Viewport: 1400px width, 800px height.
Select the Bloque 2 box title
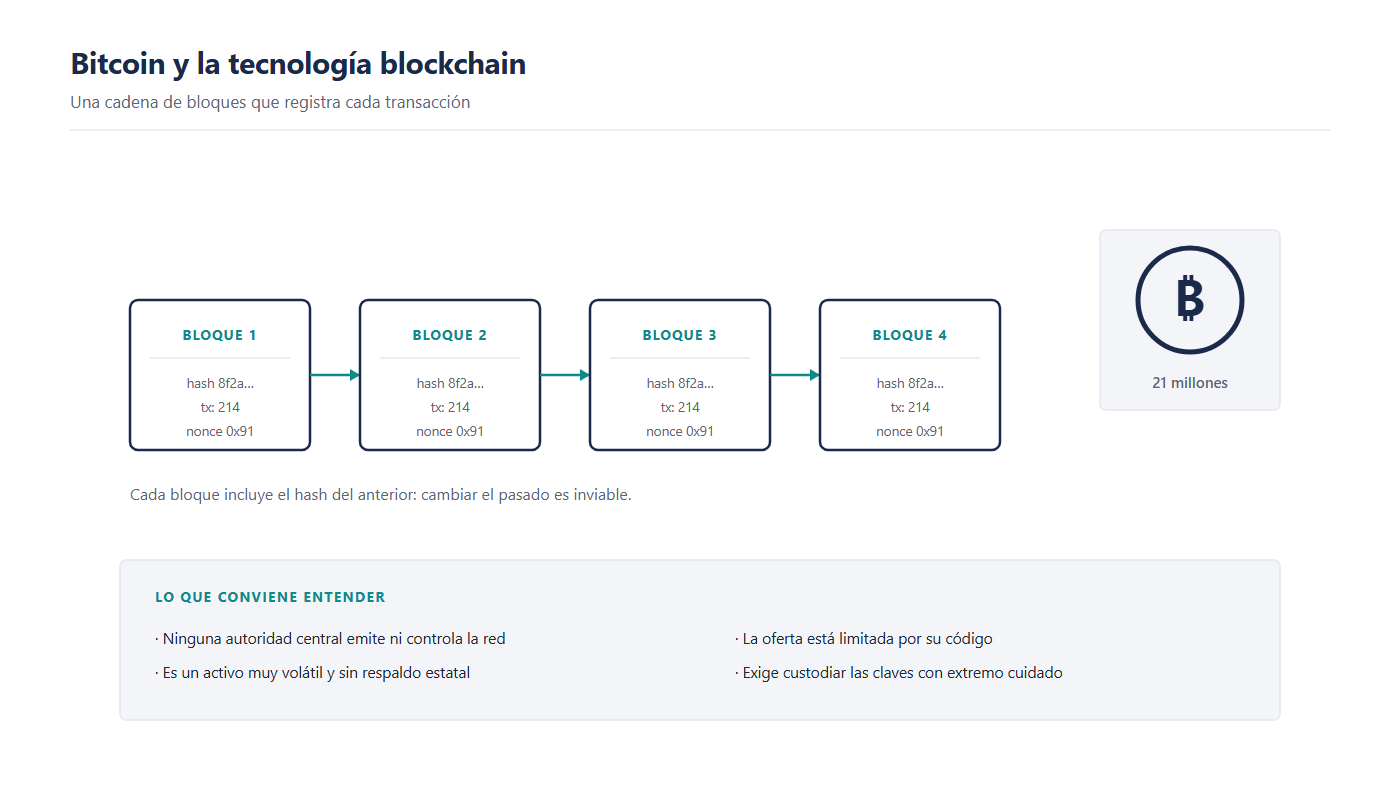450,335
